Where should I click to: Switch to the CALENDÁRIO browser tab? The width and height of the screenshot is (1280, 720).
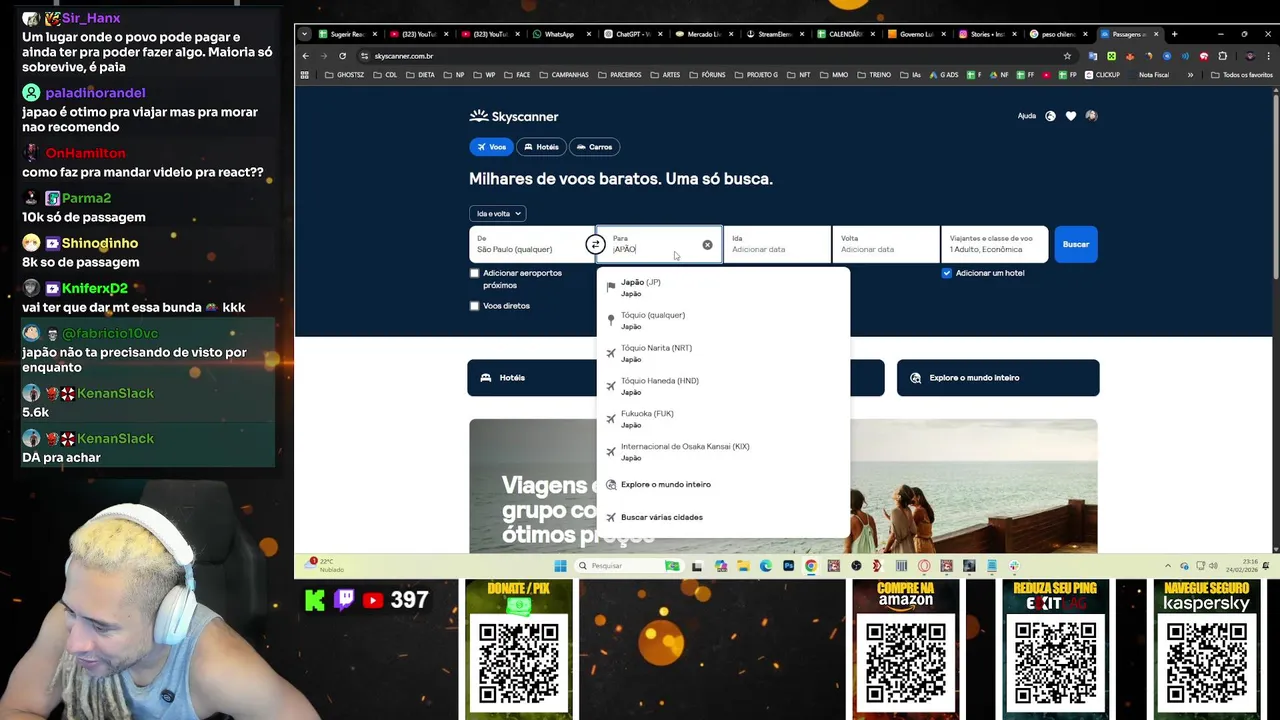click(x=845, y=34)
